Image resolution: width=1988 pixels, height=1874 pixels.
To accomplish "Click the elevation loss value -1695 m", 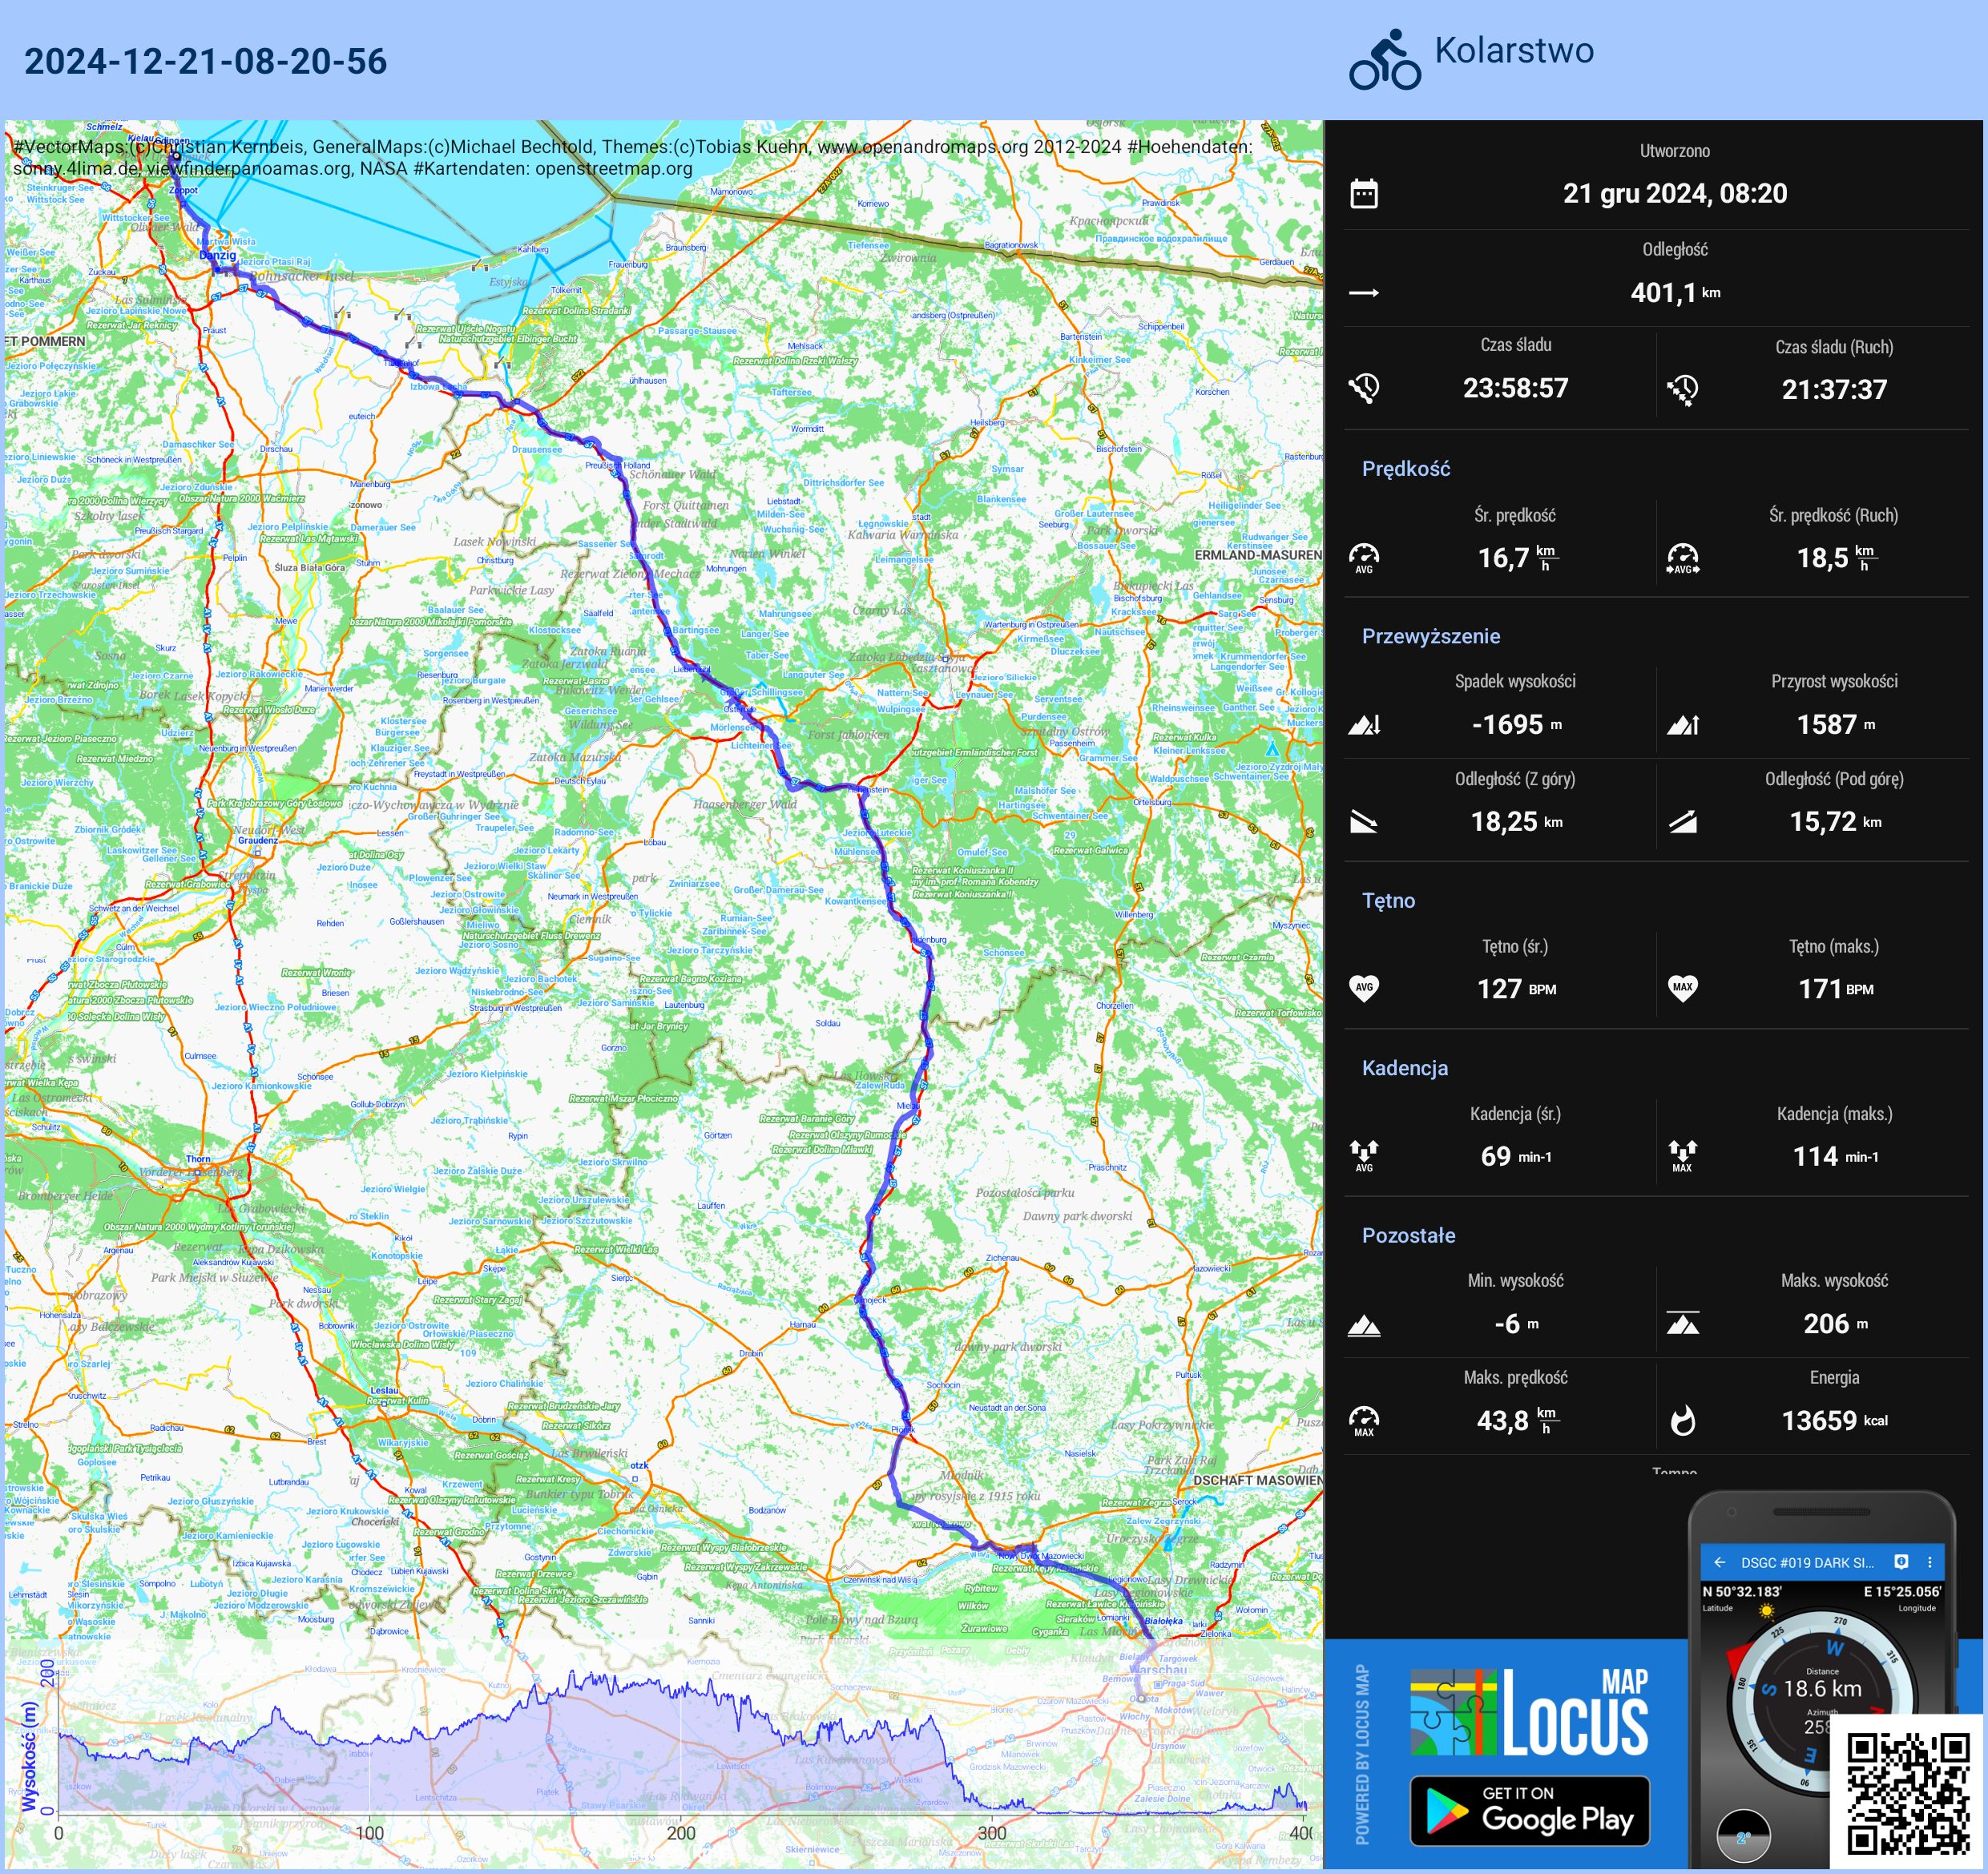I will click(1516, 725).
